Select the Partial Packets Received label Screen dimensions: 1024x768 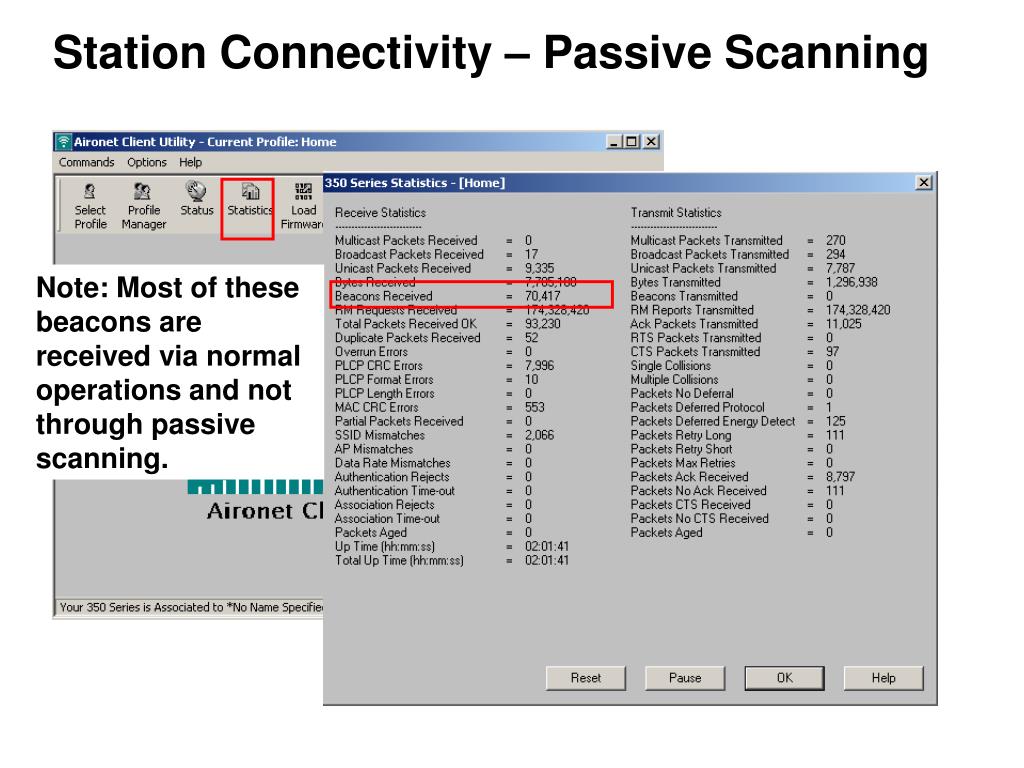(399, 421)
